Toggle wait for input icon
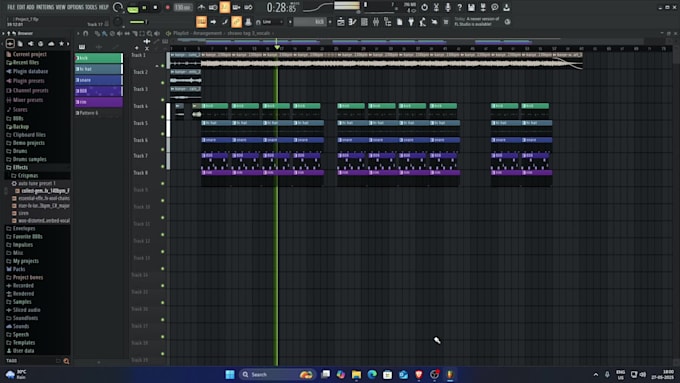 point(213,7)
